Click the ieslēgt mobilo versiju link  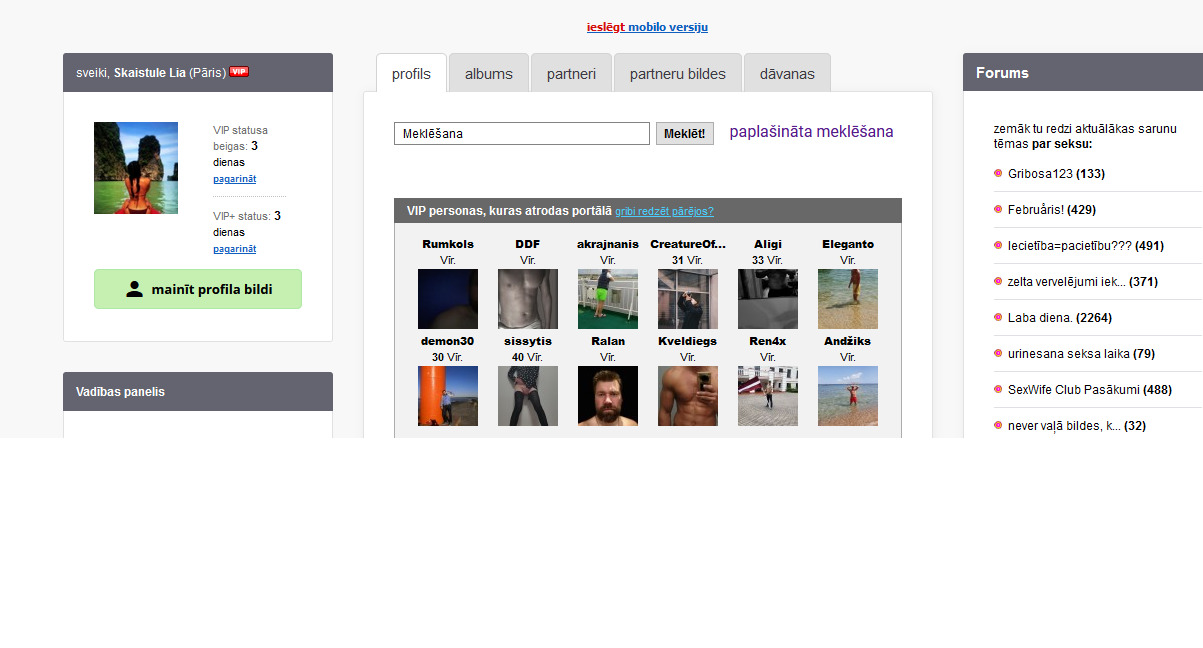[x=647, y=27]
